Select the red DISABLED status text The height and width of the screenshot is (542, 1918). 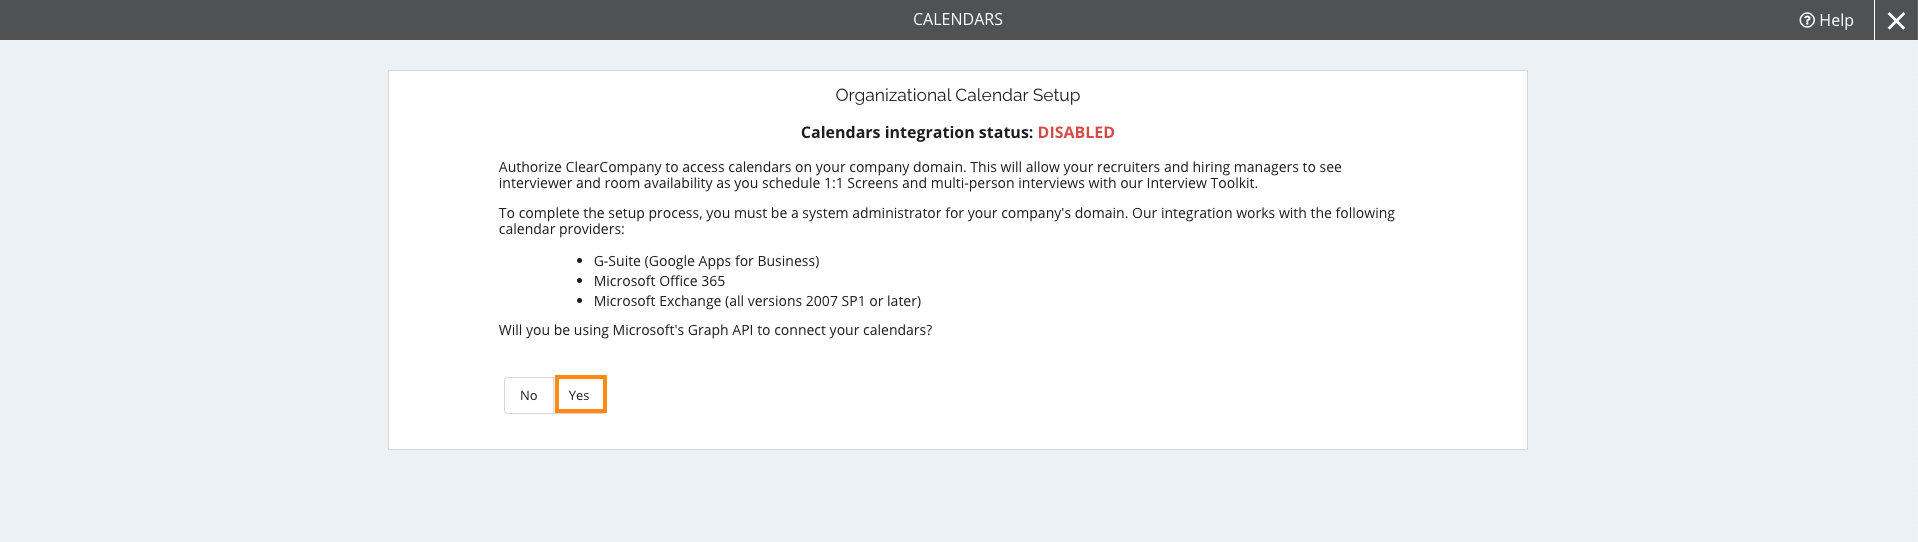(1076, 132)
